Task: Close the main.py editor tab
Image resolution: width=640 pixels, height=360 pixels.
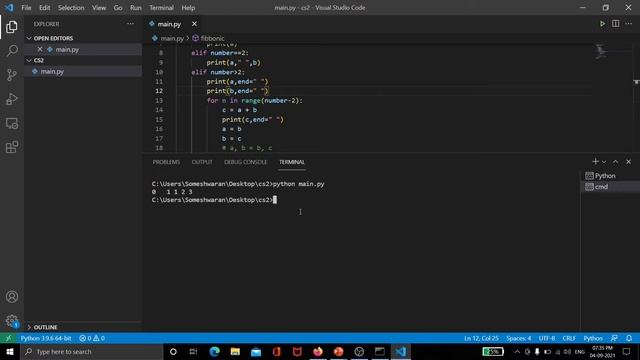Action: [x=194, y=24]
